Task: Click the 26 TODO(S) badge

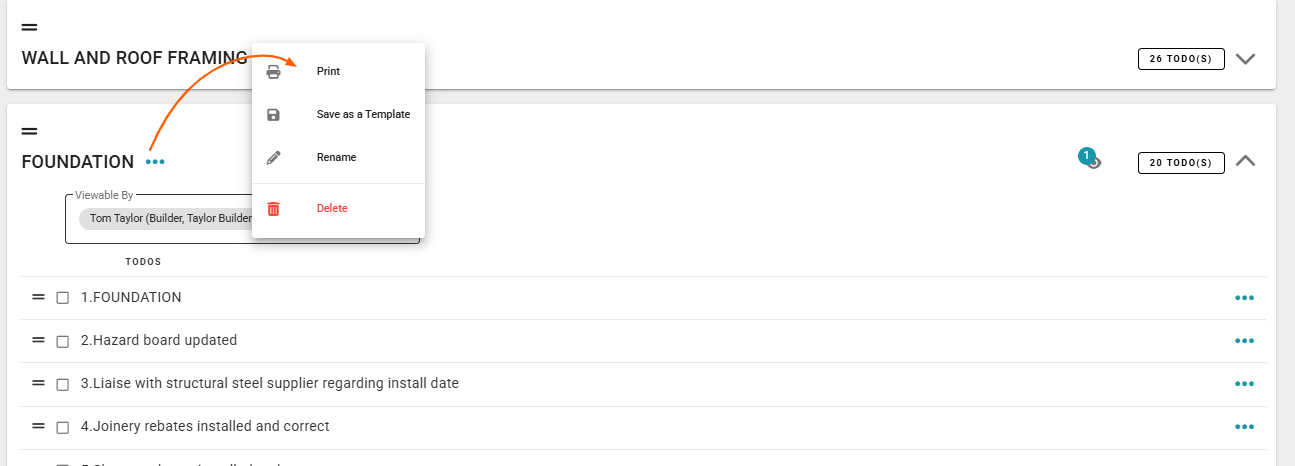Action: pyautogui.click(x=1181, y=59)
